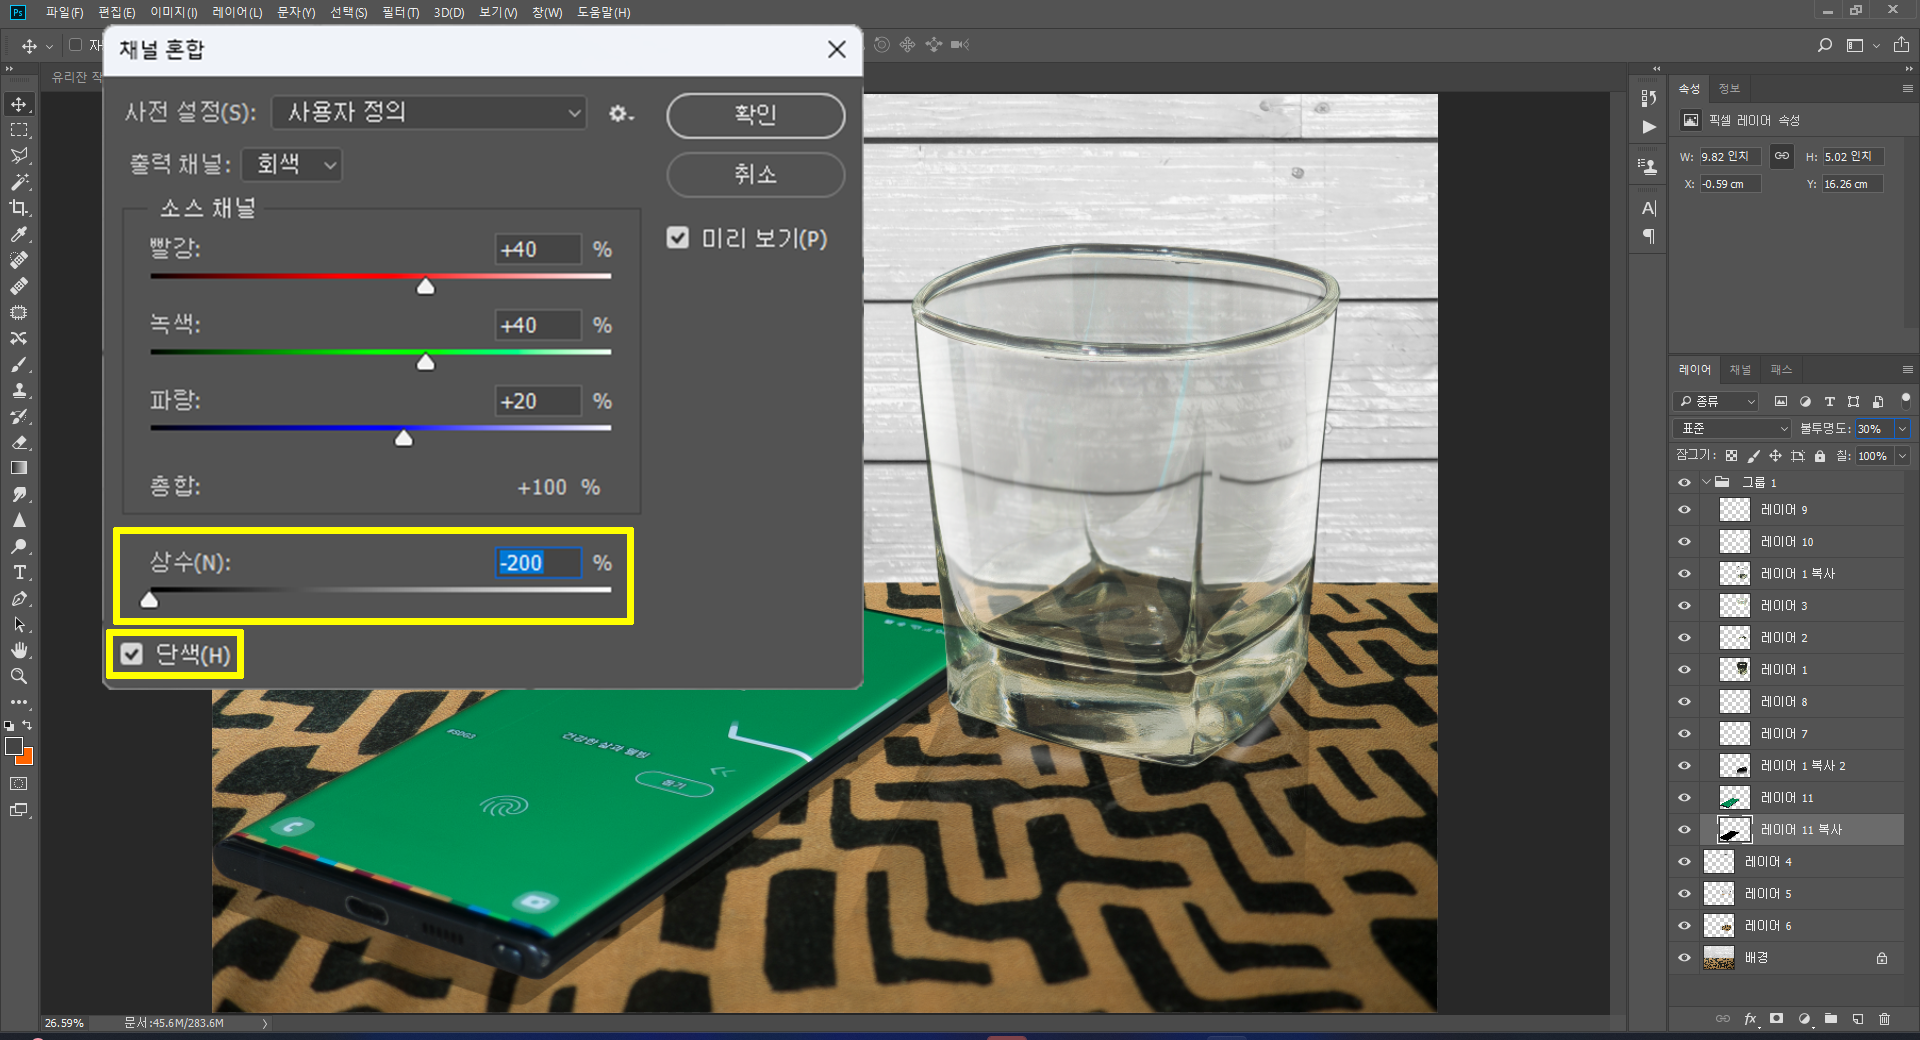Open the preset options gear in Channel Mixer
The height and width of the screenshot is (1040, 1920).
pyautogui.click(x=621, y=113)
